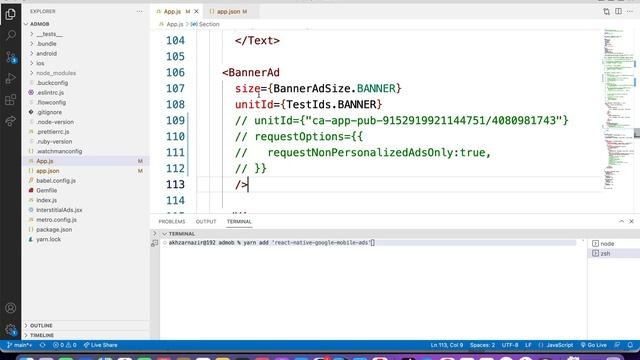Change LF end of line sequence
Viewport: 640px width, 360px height.
(x=528, y=345)
